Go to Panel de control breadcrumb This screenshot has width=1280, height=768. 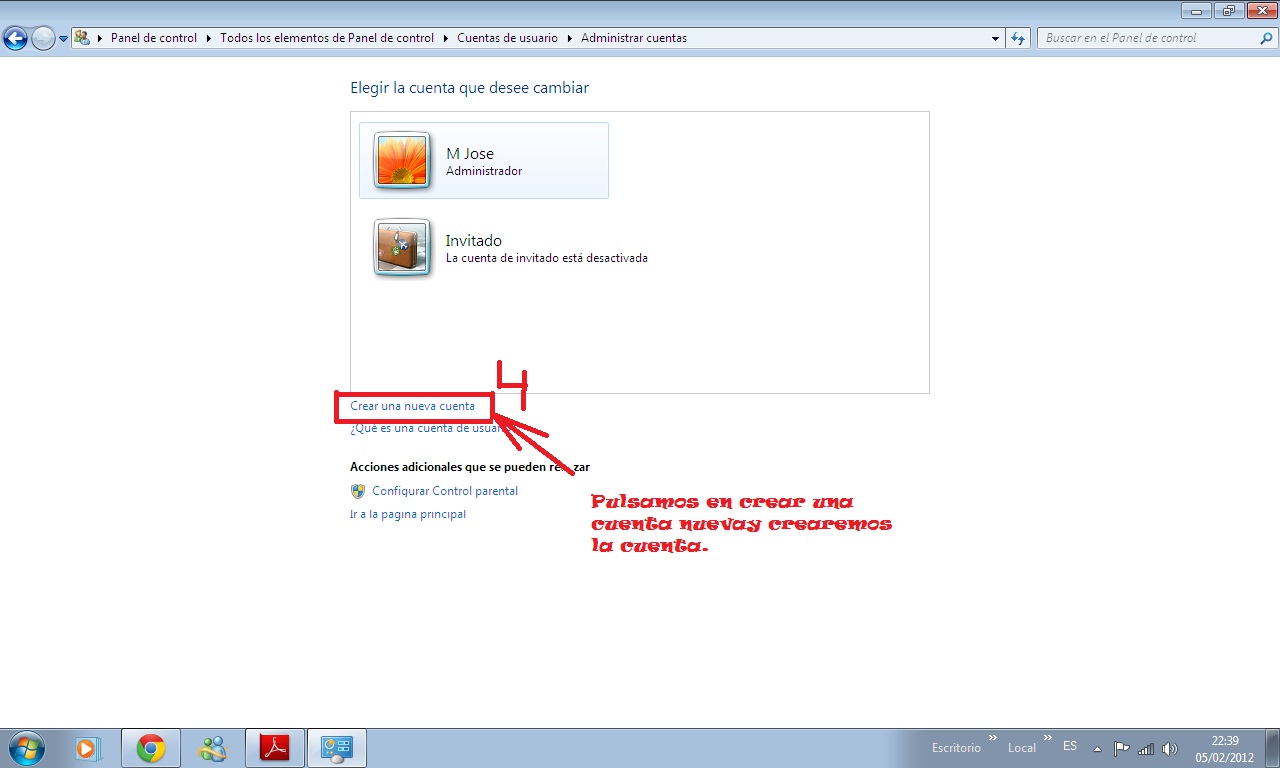(155, 38)
